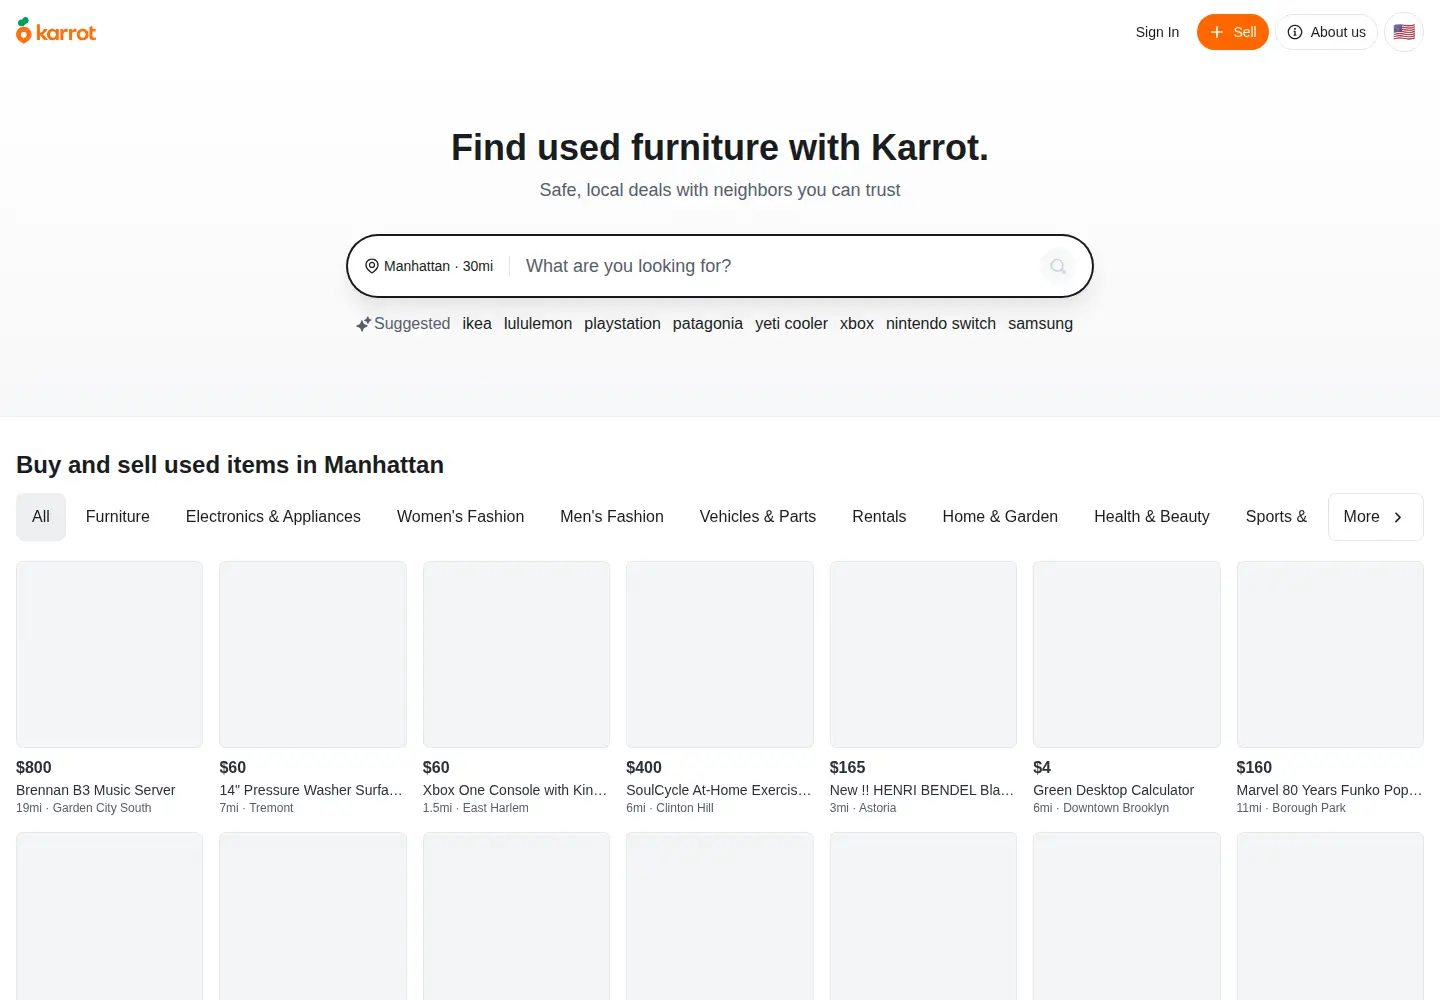Click the location pin icon for Manhattan

pyautogui.click(x=372, y=266)
